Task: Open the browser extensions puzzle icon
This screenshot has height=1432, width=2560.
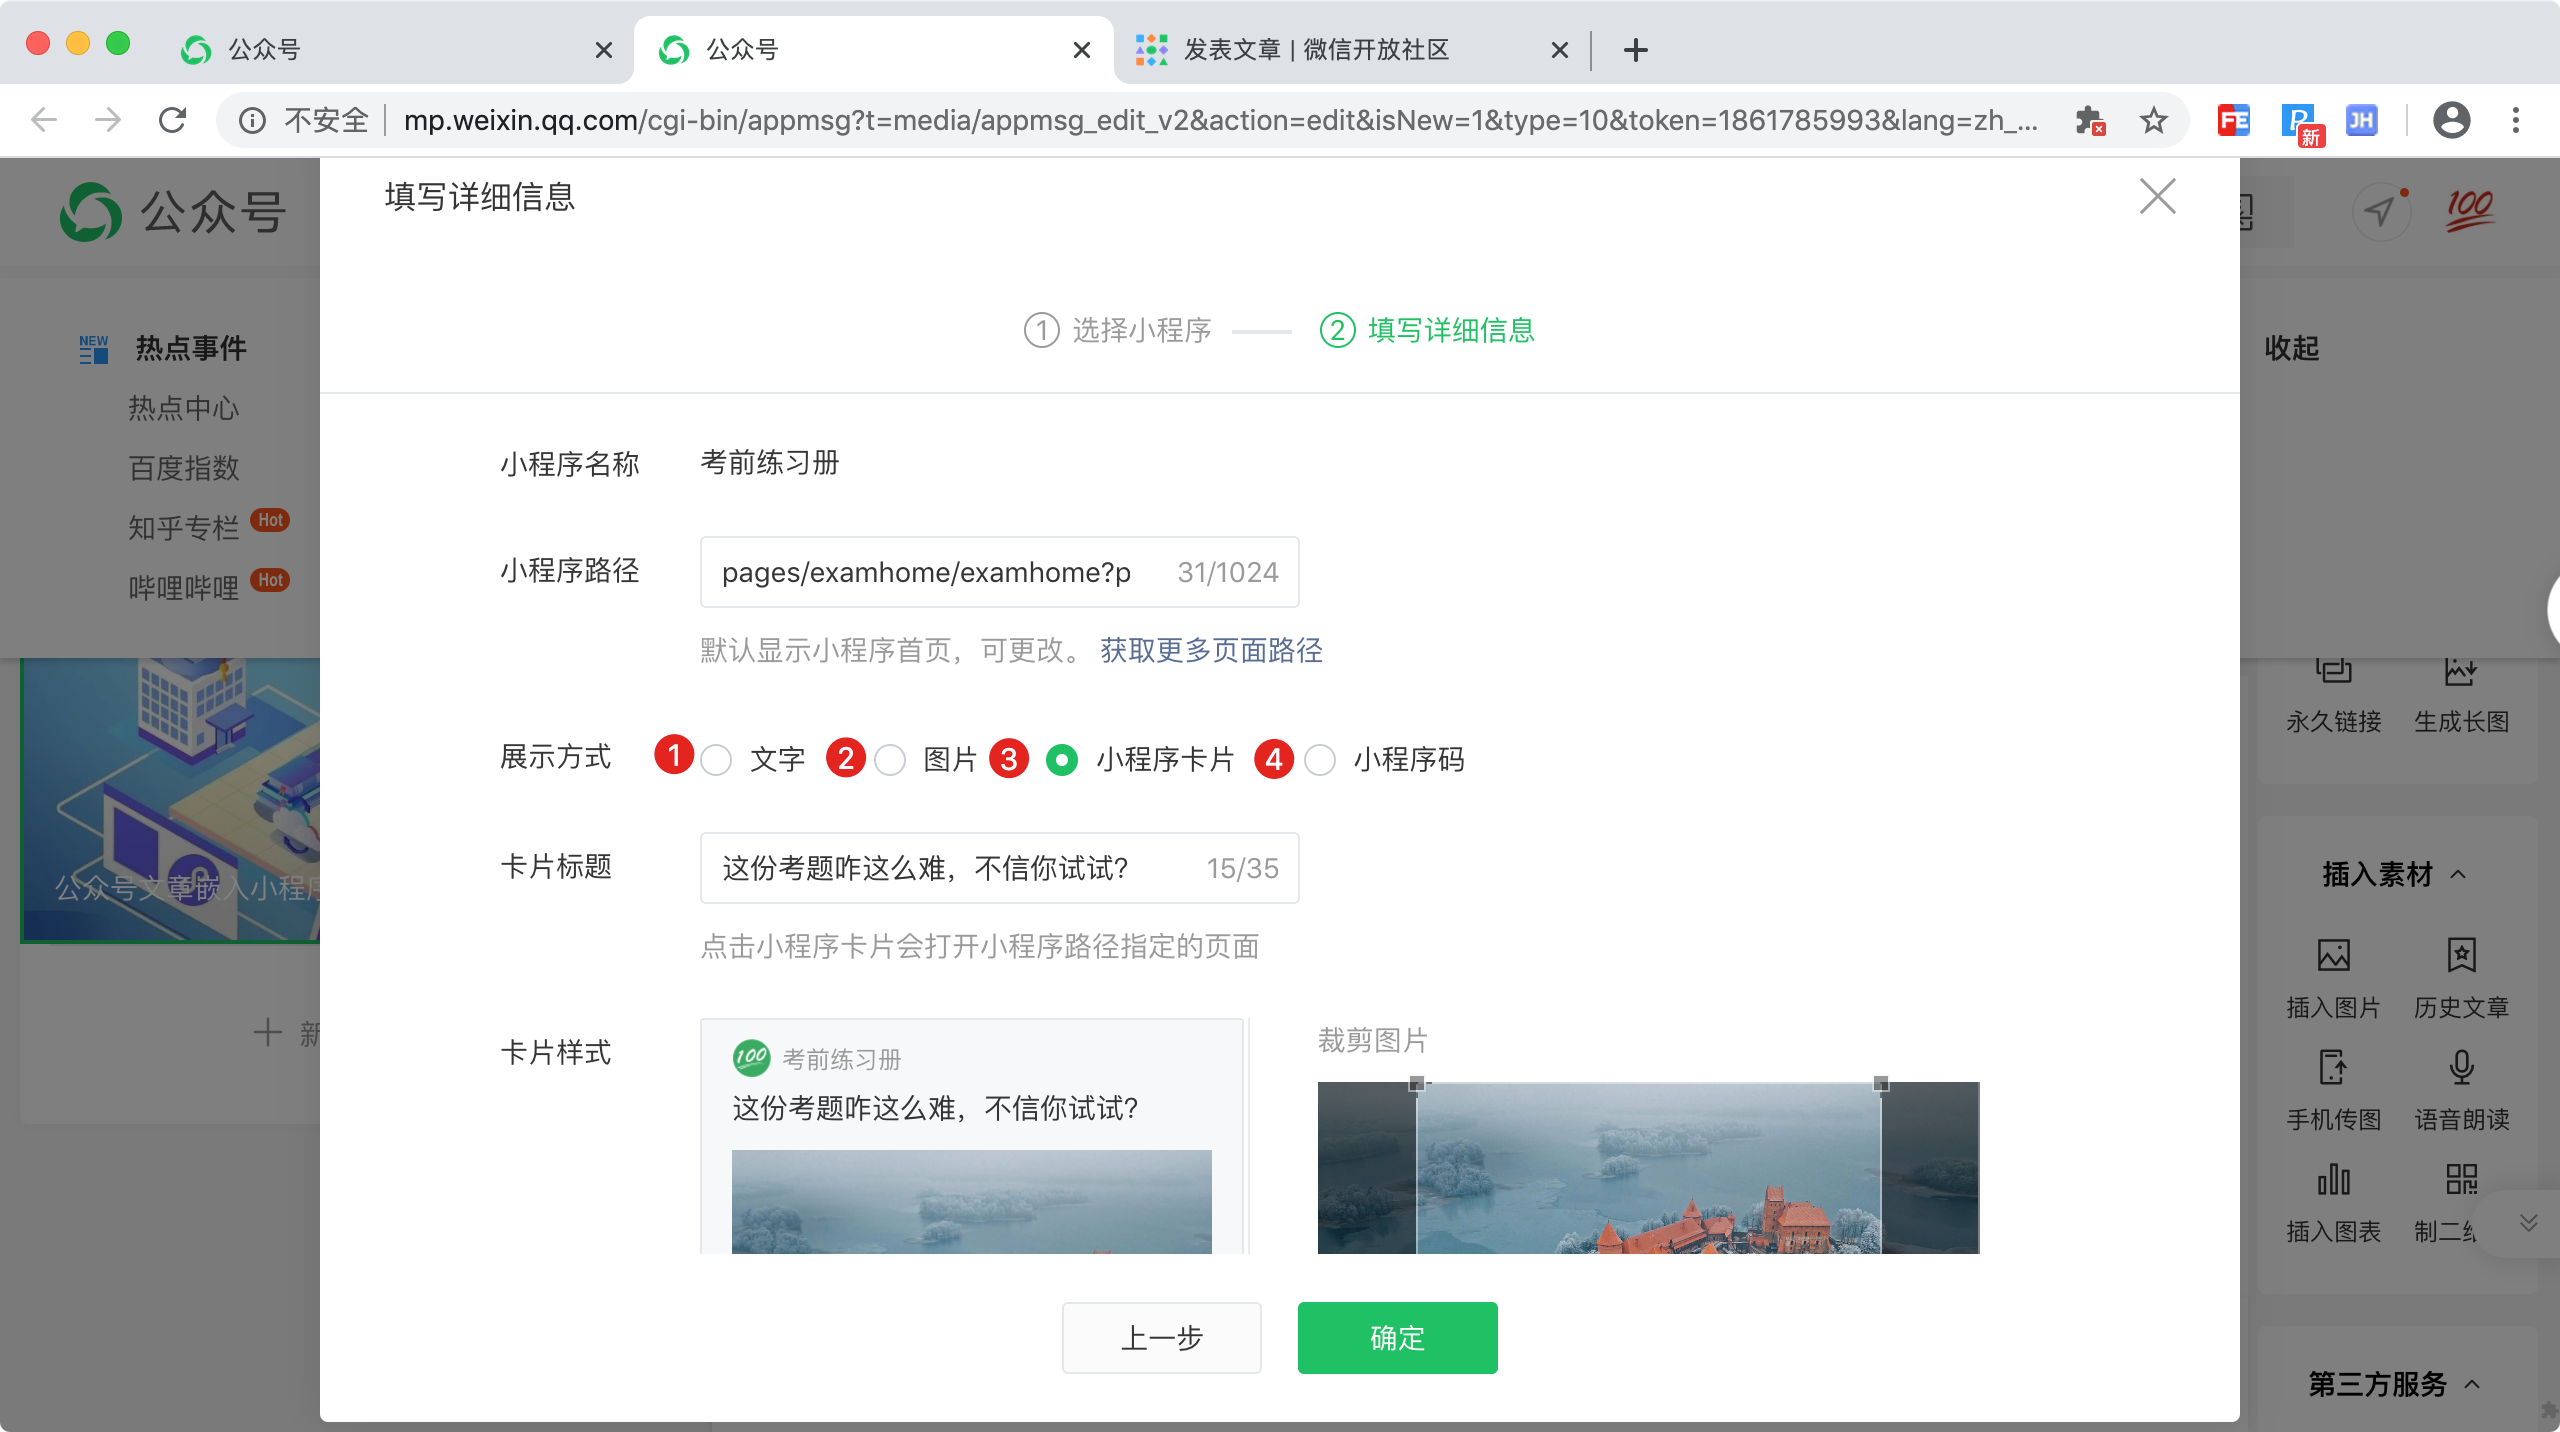Action: [x=2089, y=121]
